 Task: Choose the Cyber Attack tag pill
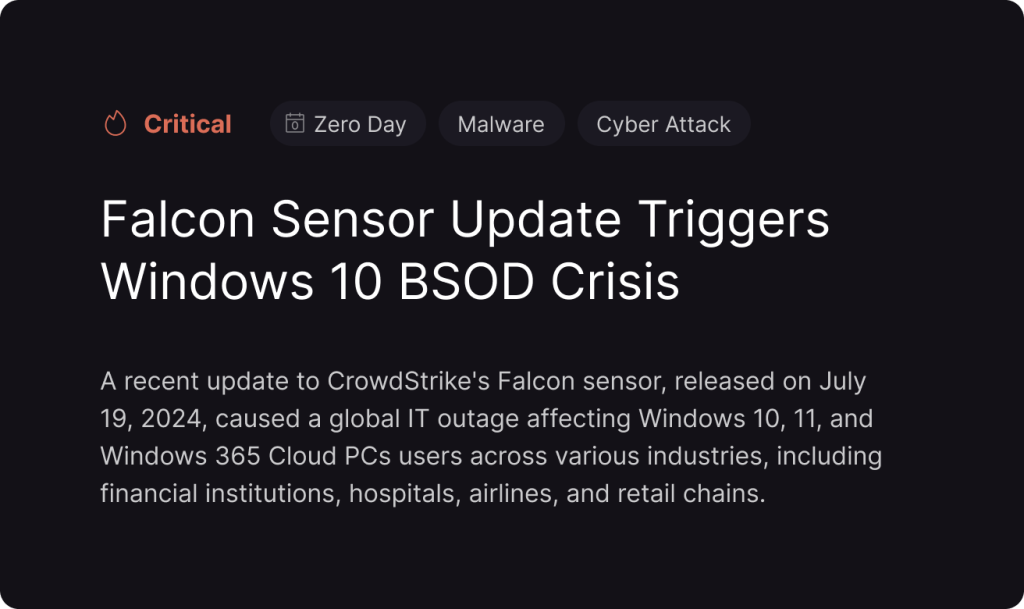(664, 123)
